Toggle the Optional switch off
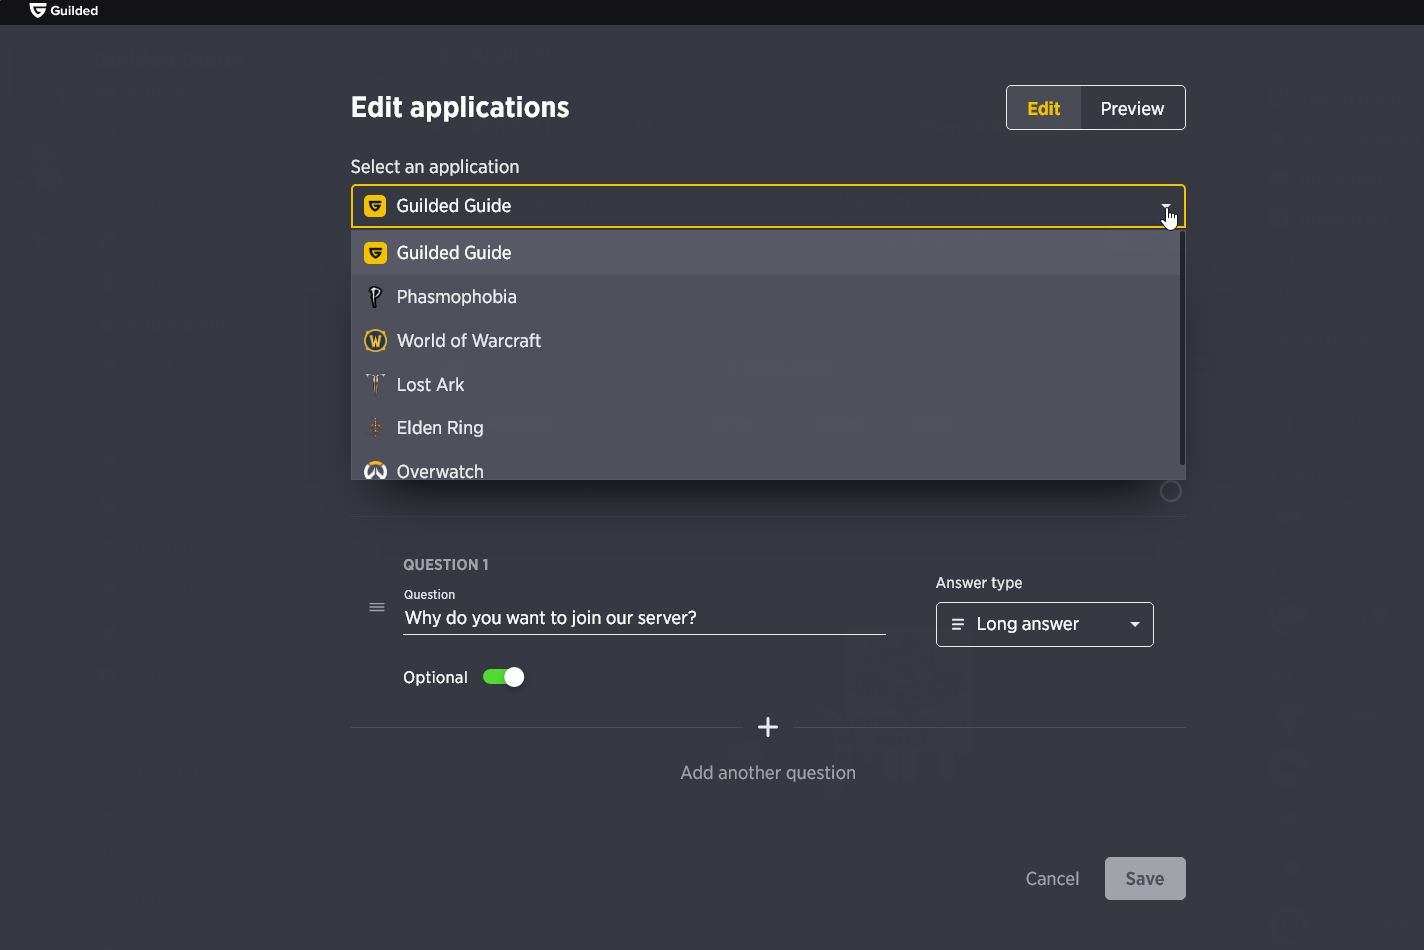 coord(503,677)
